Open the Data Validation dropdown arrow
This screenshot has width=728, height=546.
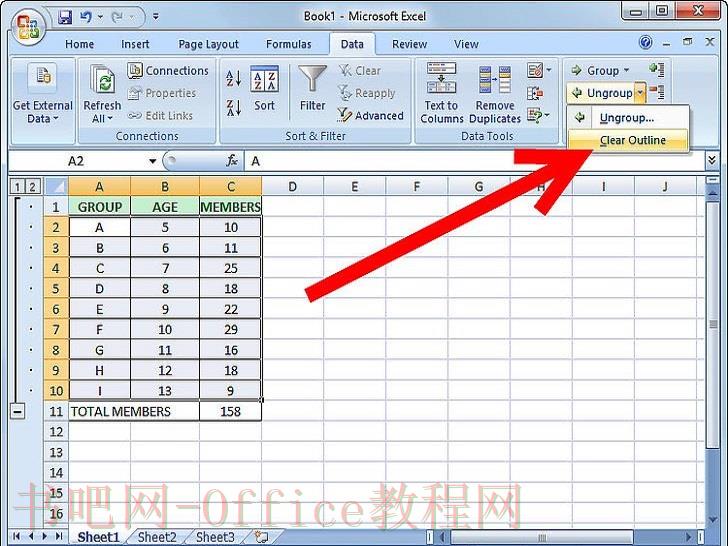(549, 71)
